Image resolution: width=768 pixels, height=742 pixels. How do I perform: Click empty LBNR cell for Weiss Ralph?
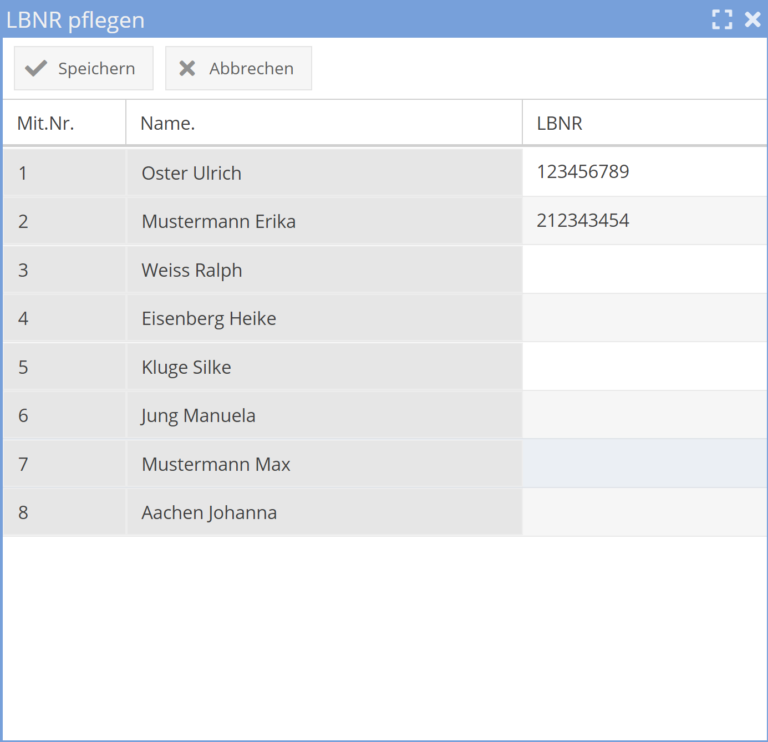[x=643, y=270]
